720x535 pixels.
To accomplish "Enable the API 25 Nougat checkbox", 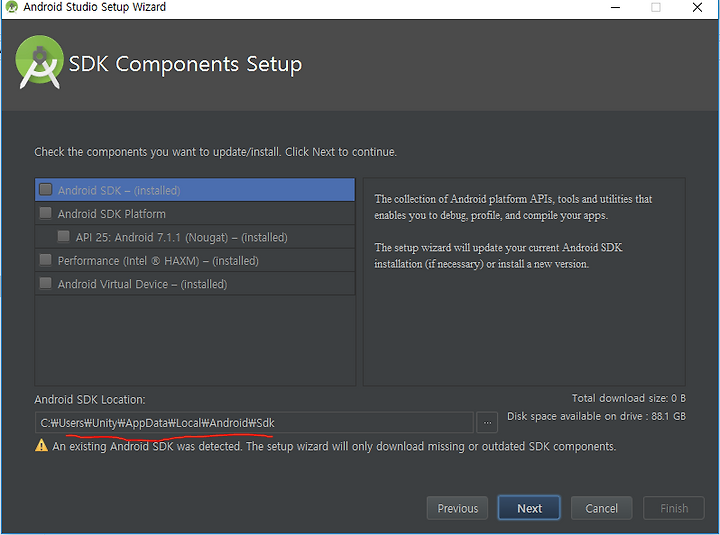I will point(63,237).
